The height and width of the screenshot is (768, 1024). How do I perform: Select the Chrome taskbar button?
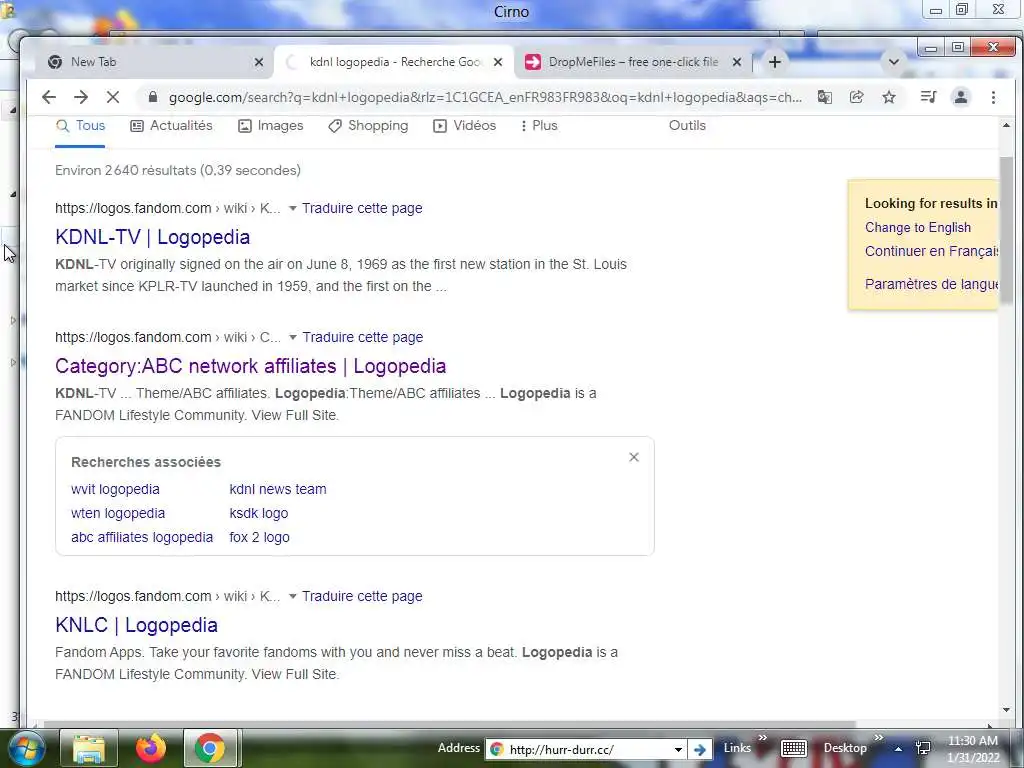210,748
